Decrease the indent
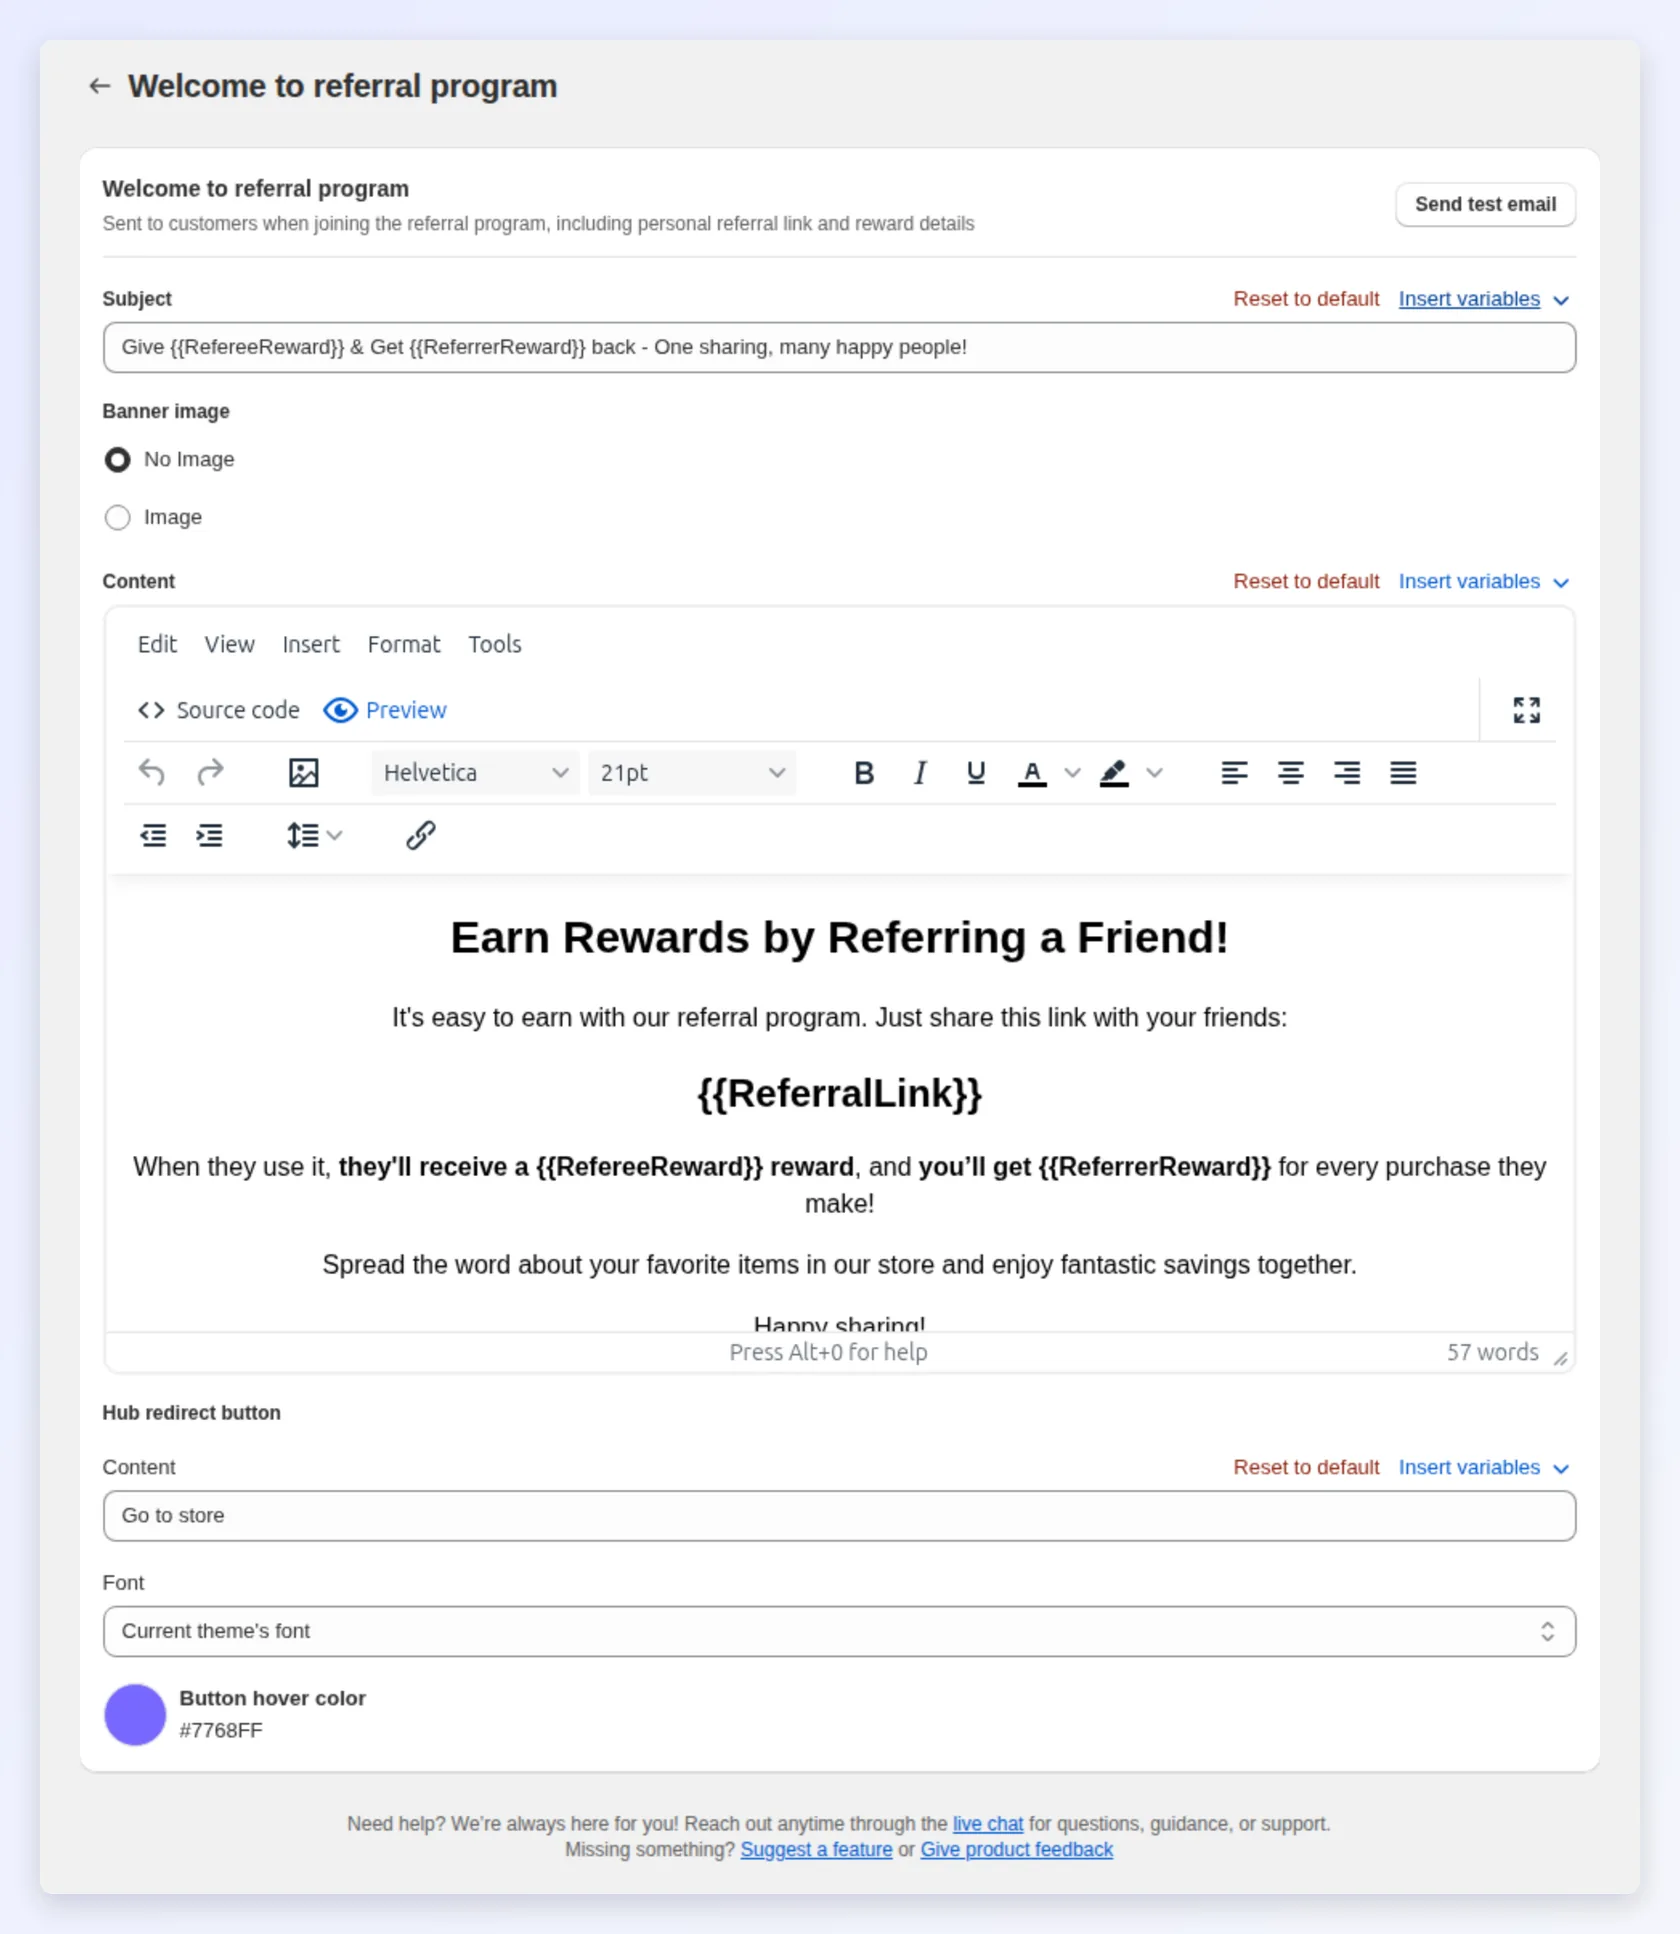The image size is (1680, 1934). tap(153, 835)
